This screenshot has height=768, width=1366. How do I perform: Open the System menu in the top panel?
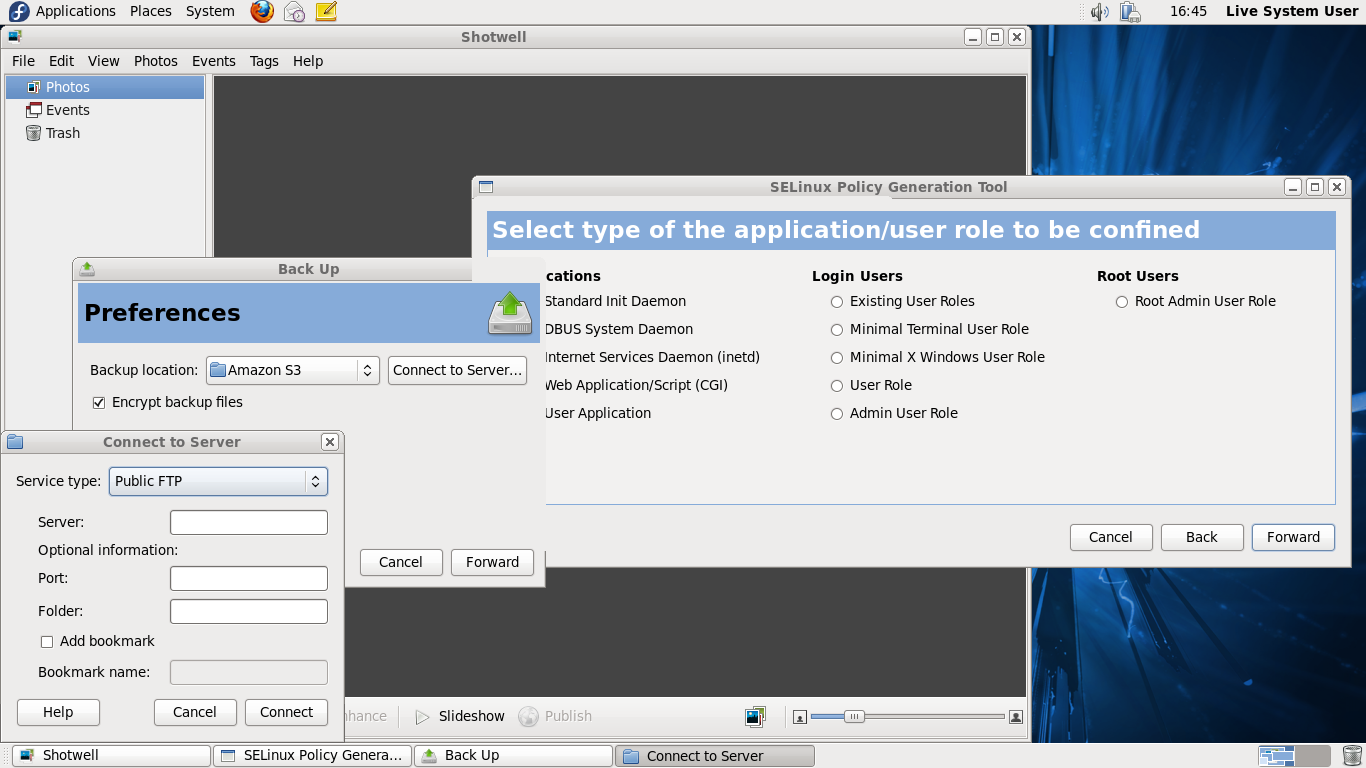point(210,11)
